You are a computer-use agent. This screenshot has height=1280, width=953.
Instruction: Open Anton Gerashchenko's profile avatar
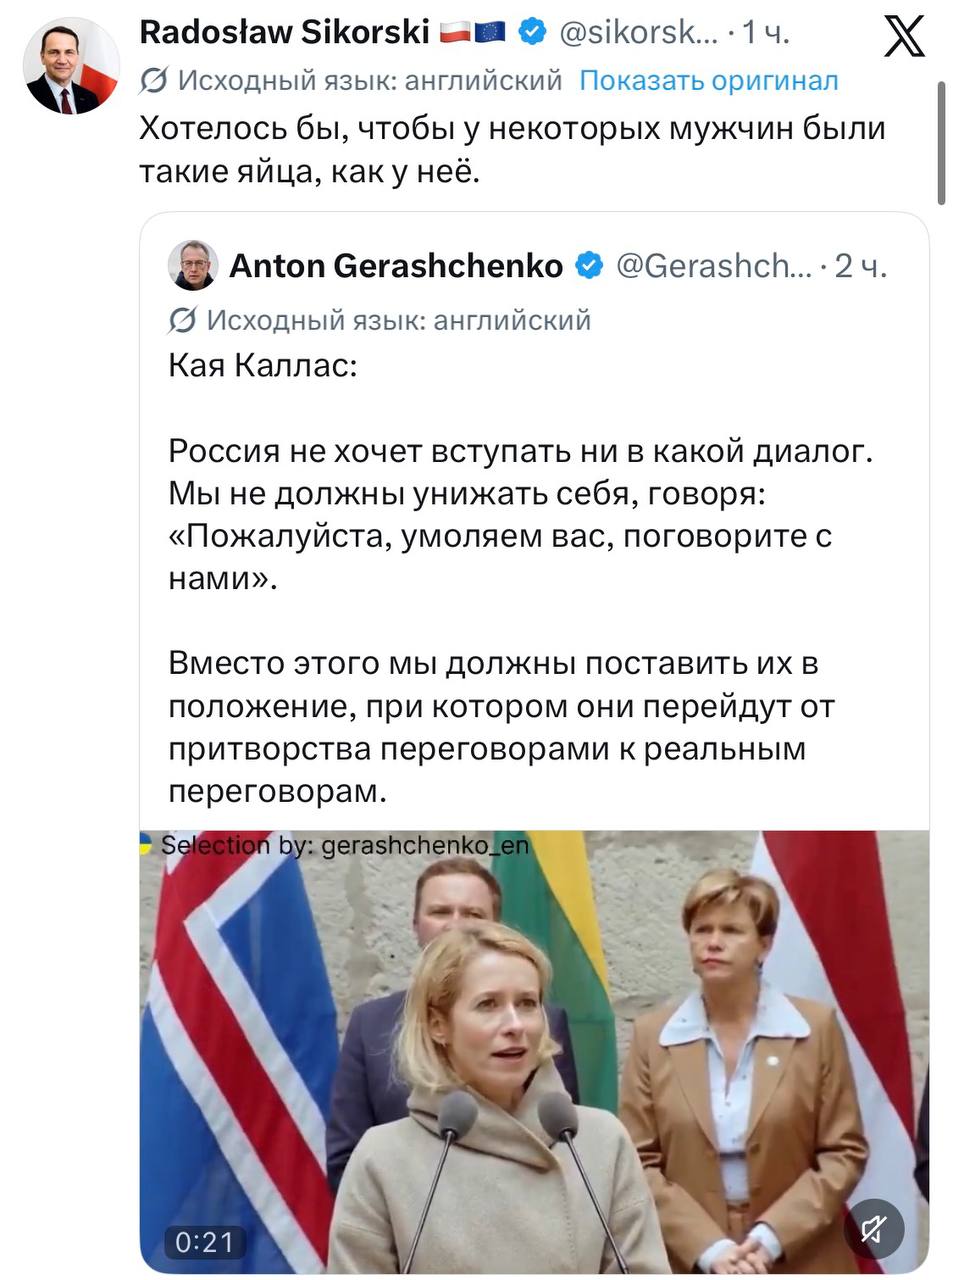pyautogui.click(x=193, y=265)
